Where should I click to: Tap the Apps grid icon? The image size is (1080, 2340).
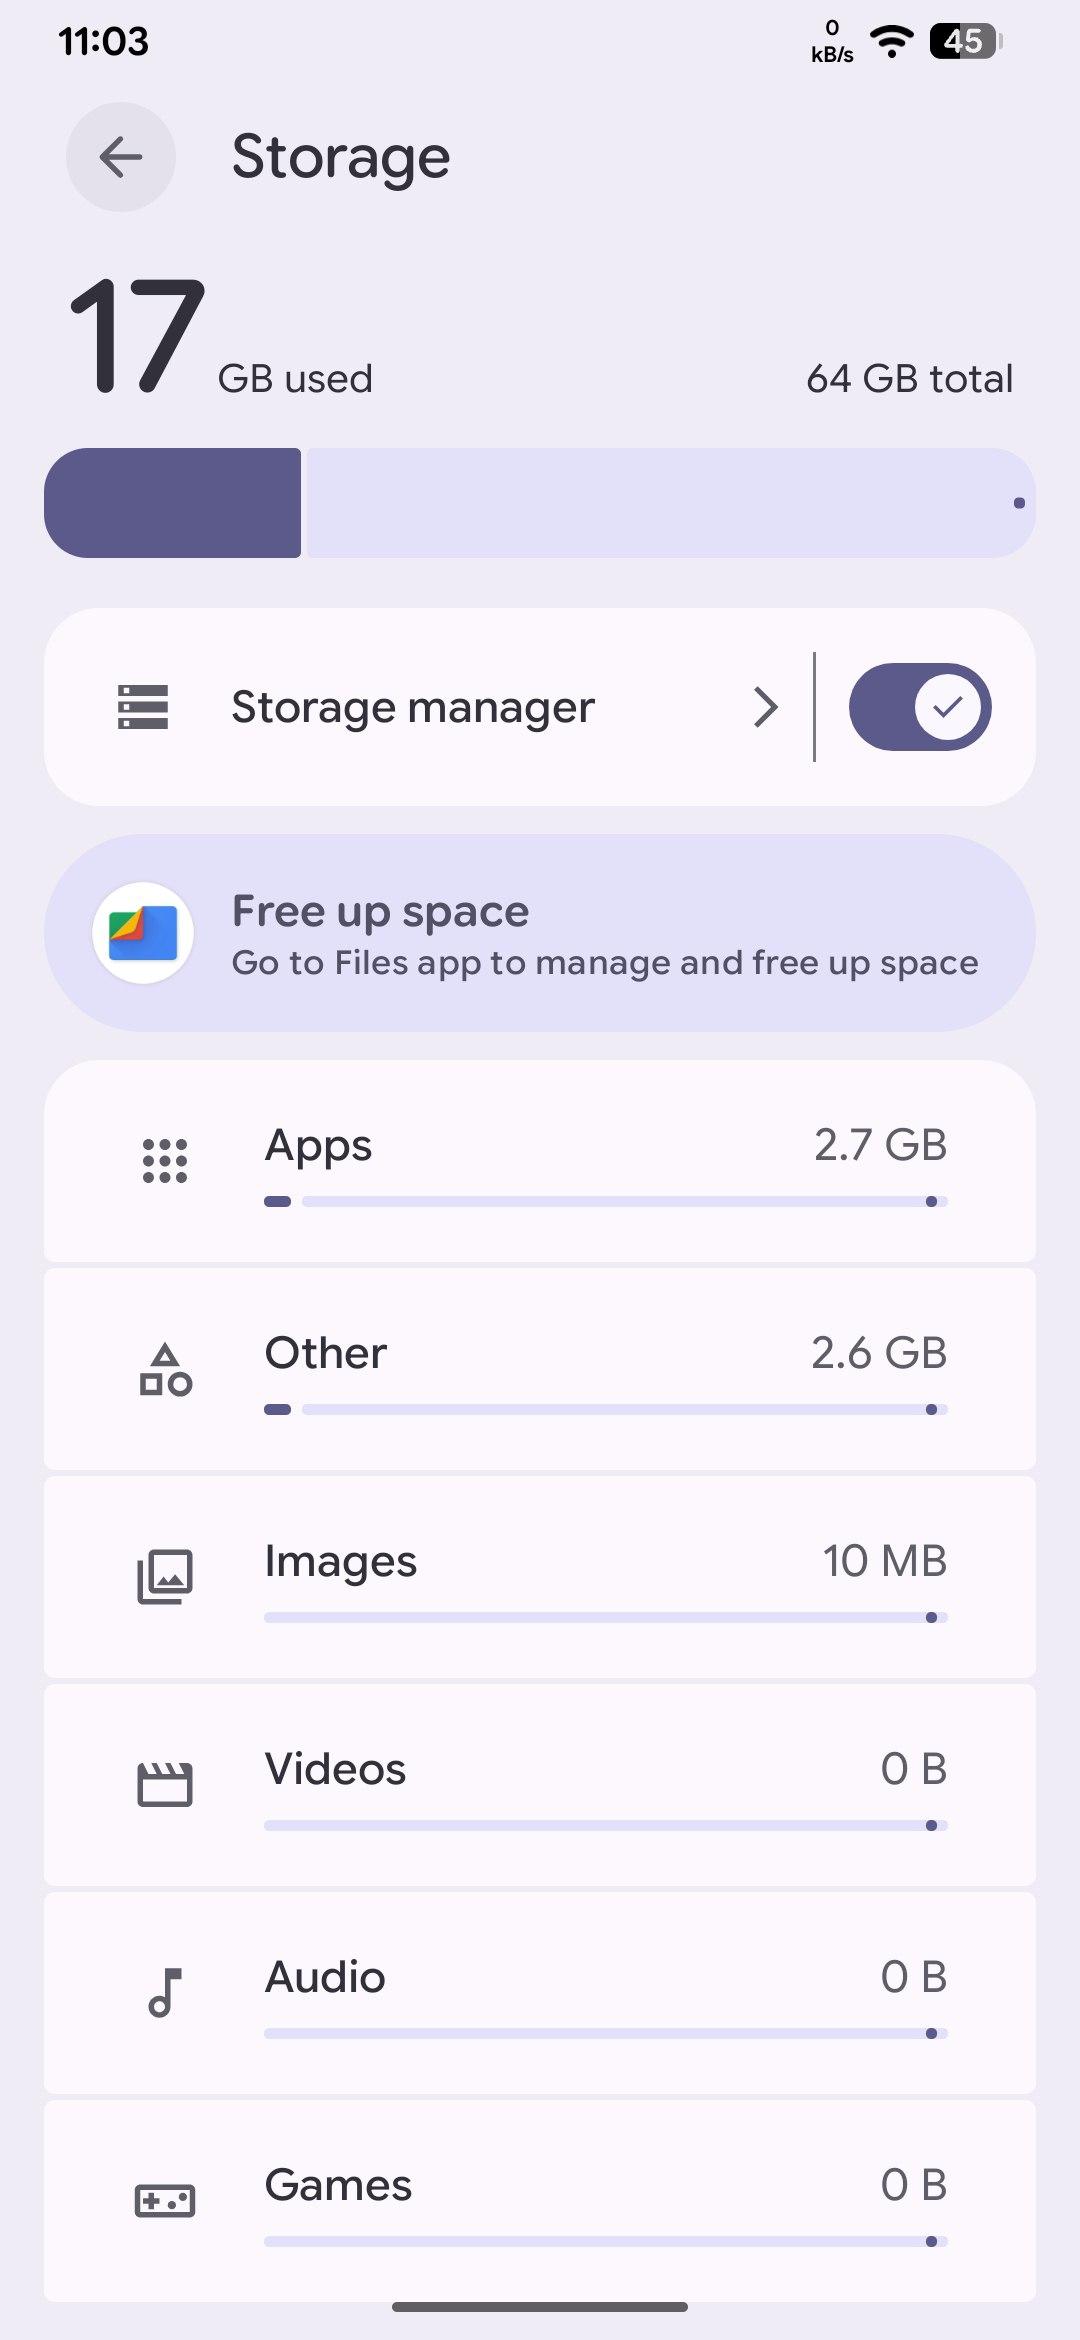(165, 1161)
